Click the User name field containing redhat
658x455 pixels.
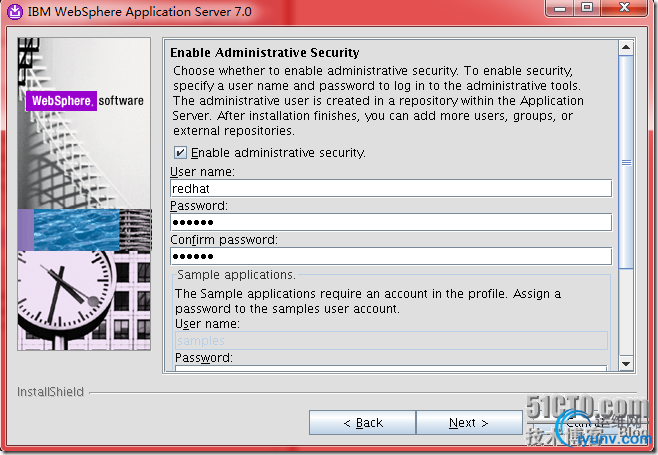point(390,188)
